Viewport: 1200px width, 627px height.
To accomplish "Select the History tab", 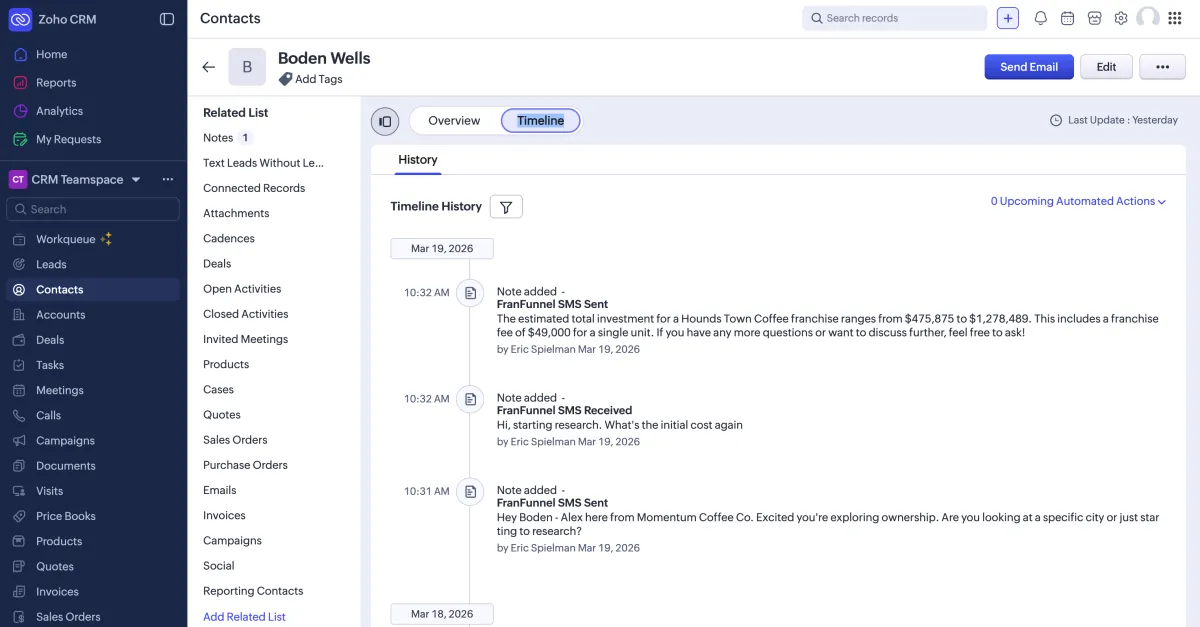I will [417, 159].
